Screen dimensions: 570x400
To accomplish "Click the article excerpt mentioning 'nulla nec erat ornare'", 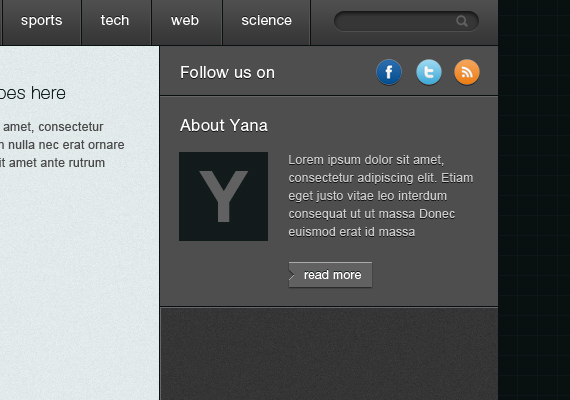I will (x=62, y=145).
